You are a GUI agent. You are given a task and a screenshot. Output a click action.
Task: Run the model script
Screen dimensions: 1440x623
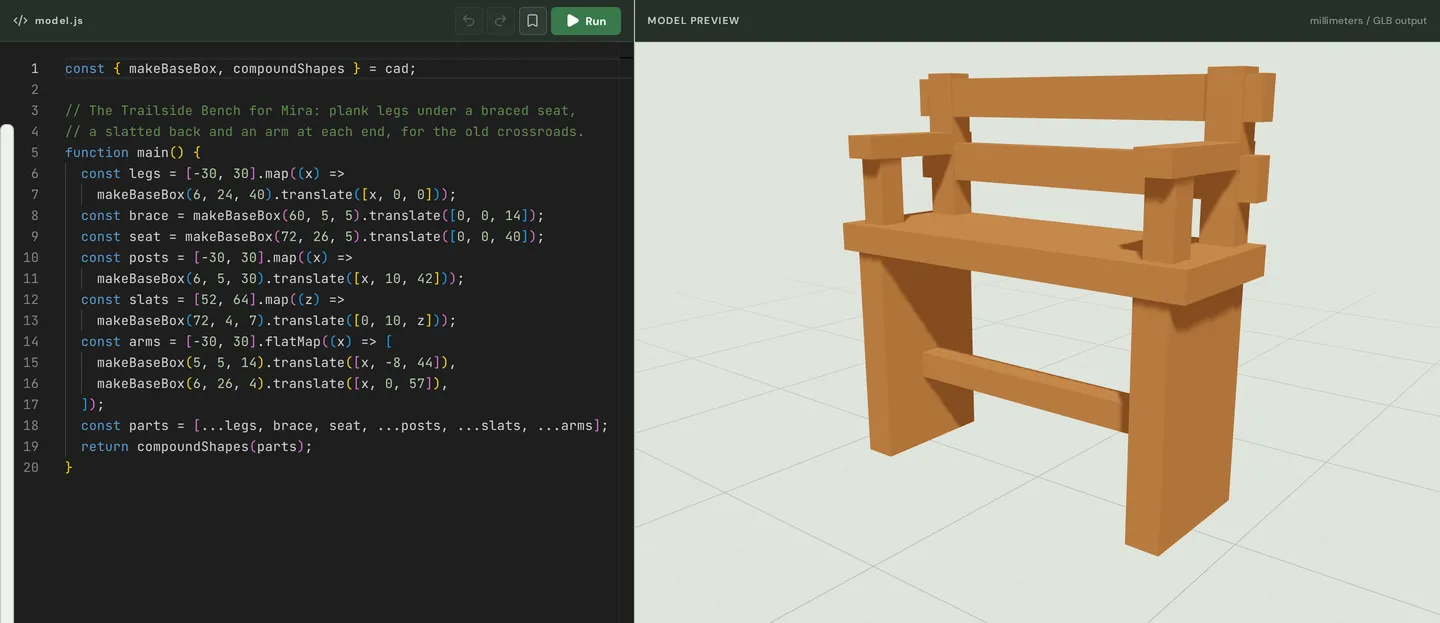[x=586, y=21]
